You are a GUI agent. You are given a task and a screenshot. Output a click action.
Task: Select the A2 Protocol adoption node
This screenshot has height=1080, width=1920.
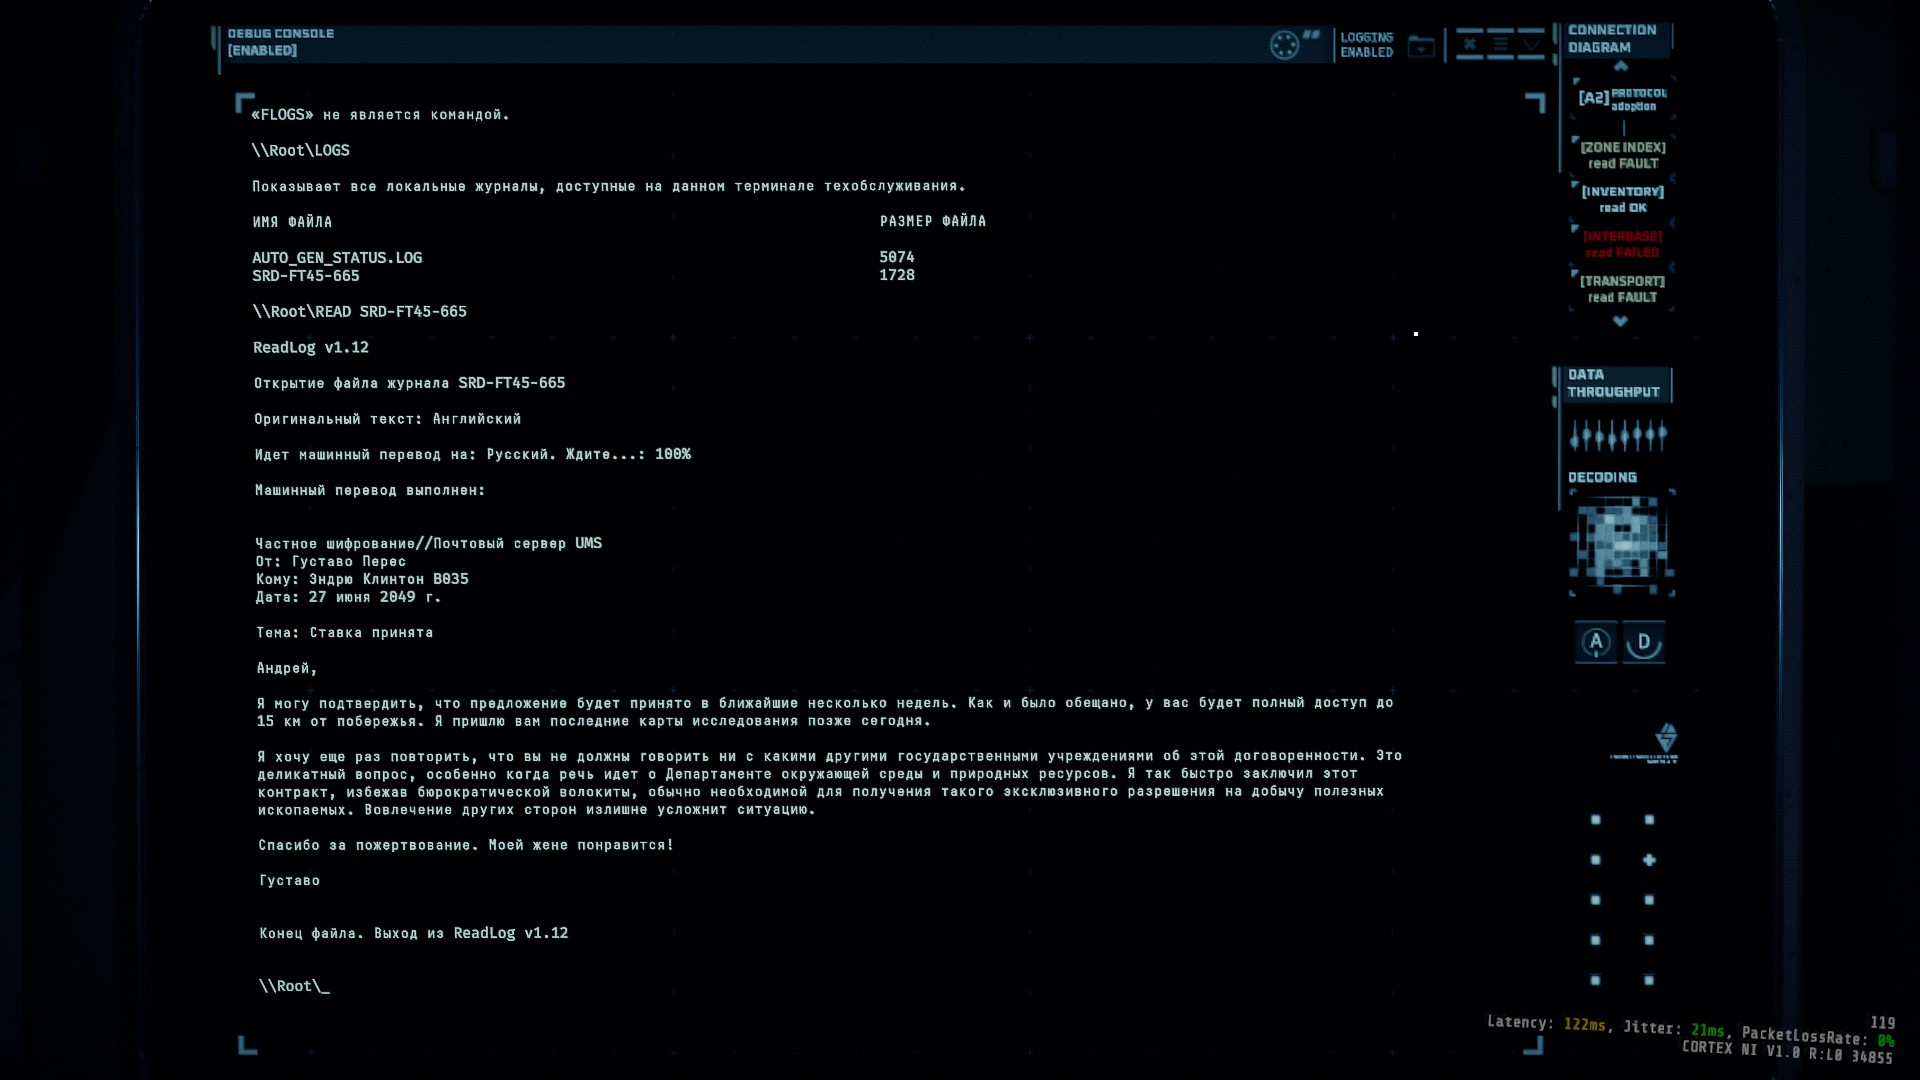1622,99
